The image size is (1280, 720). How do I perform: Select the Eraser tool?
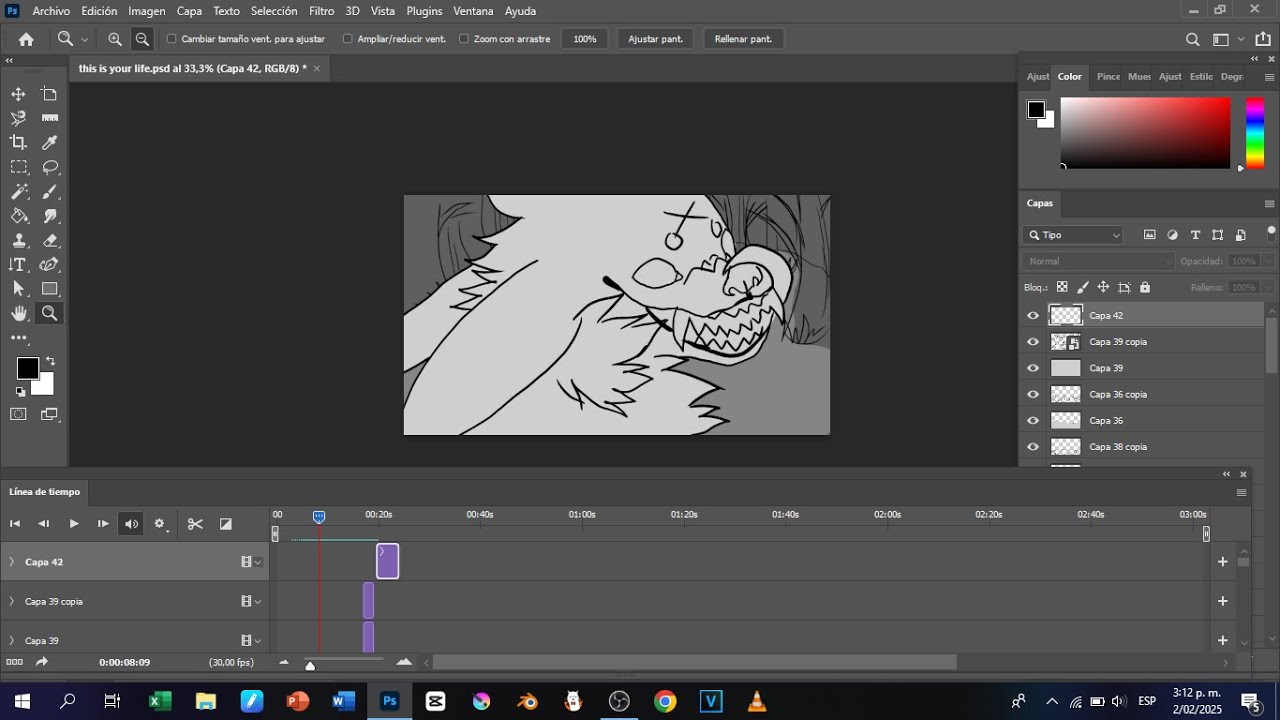[x=50, y=241]
